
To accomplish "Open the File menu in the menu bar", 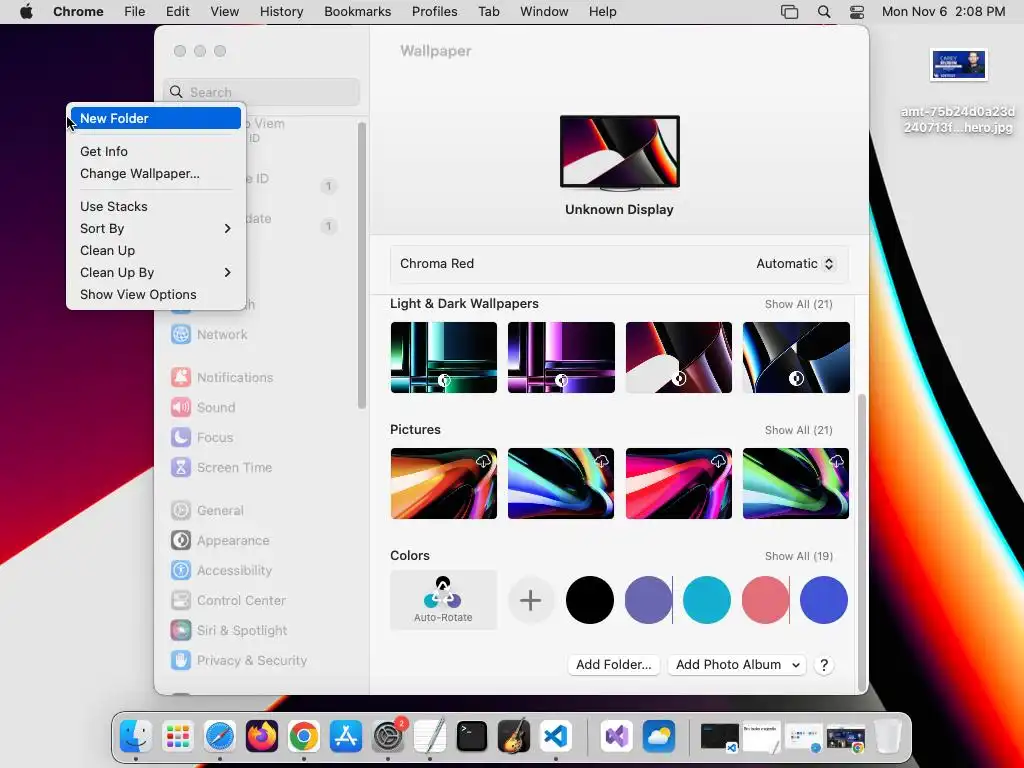I will pos(135,12).
